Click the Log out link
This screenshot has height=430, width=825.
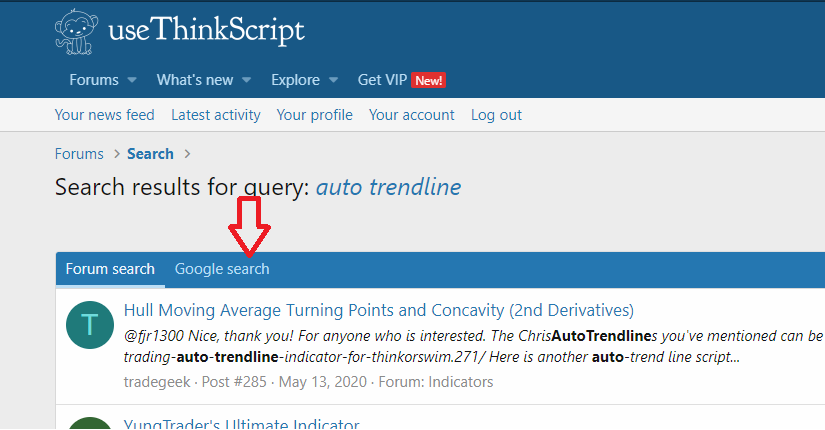(496, 115)
